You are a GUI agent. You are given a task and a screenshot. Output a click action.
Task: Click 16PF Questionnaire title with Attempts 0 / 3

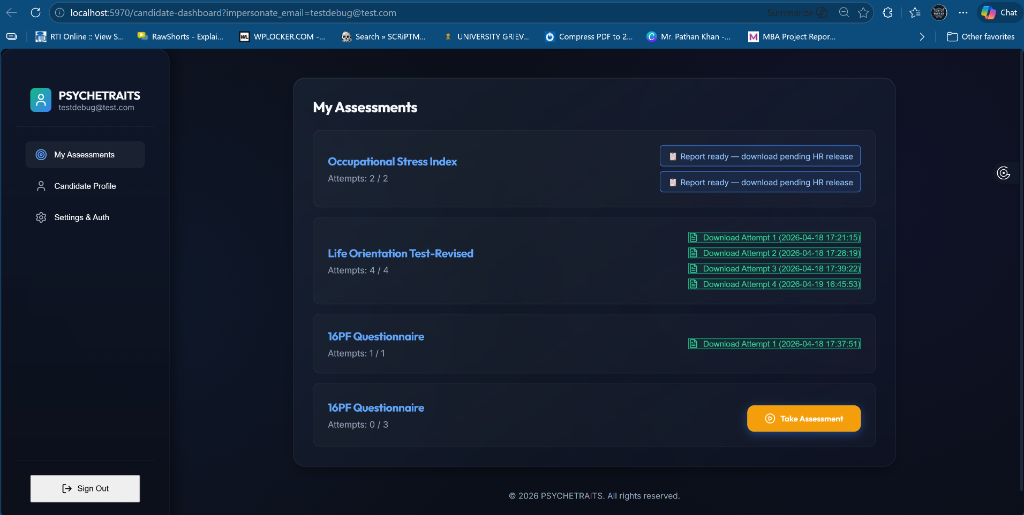pos(376,407)
